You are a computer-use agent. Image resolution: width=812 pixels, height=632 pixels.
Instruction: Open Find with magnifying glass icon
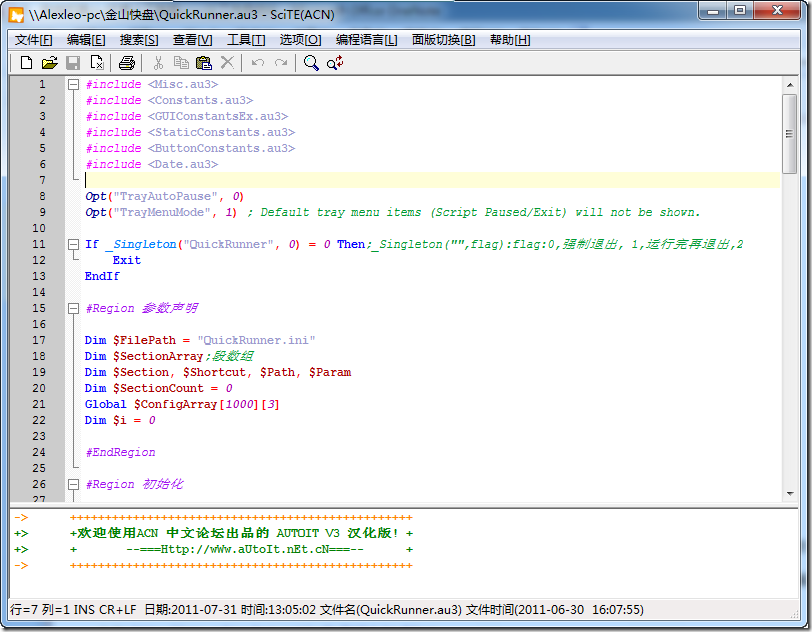pos(311,63)
